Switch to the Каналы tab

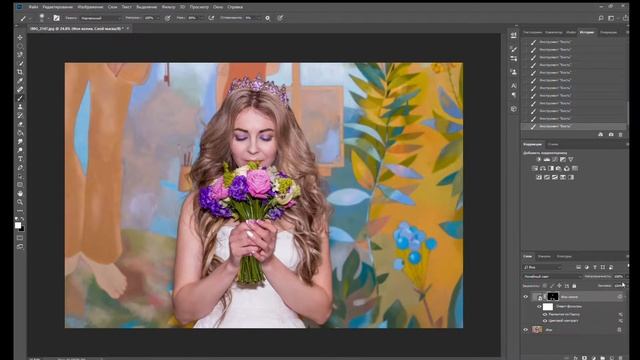coord(544,256)
